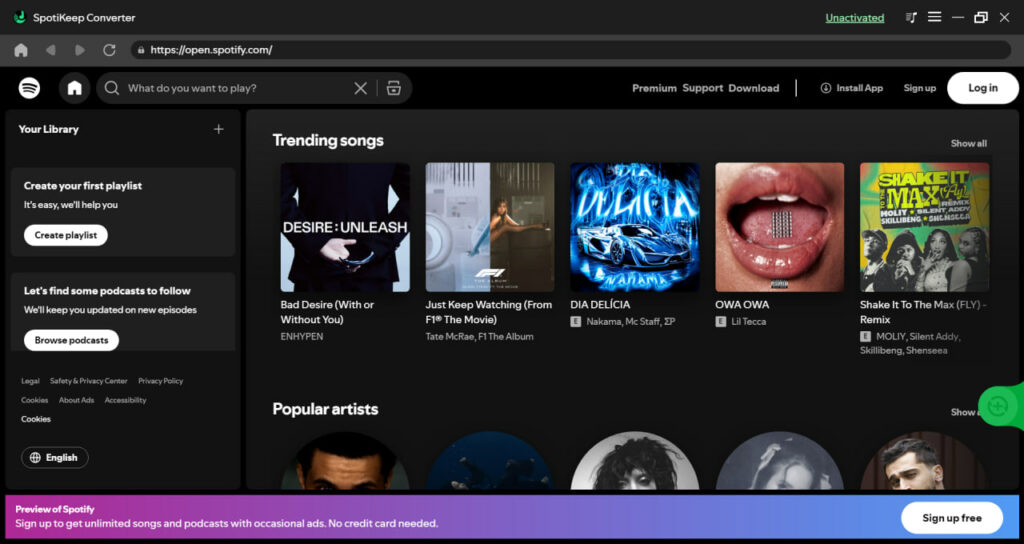Image resolution: width=1024 pixels, height=544 pixels.
Task: Click the Browse podcasts button
Action: [71, 340]
